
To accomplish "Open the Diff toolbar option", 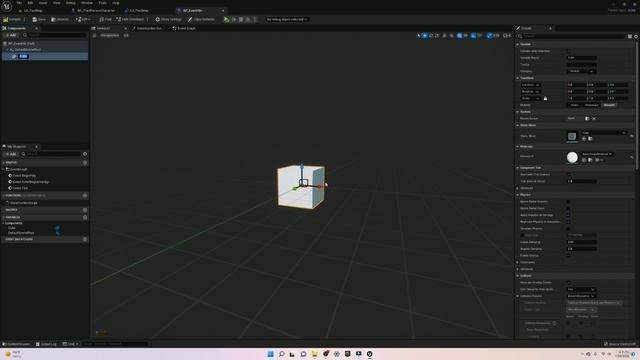I will click(83, 19).
